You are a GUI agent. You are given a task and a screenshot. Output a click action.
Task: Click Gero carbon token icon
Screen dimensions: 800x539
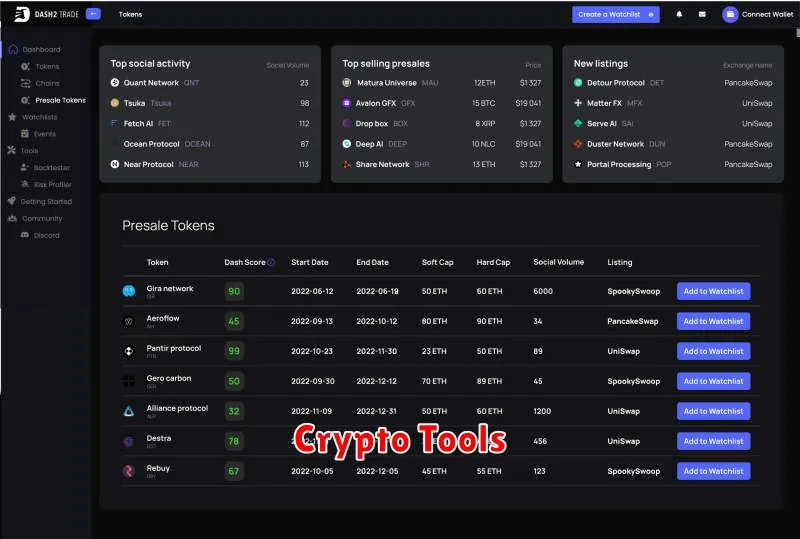click(129, 381)
